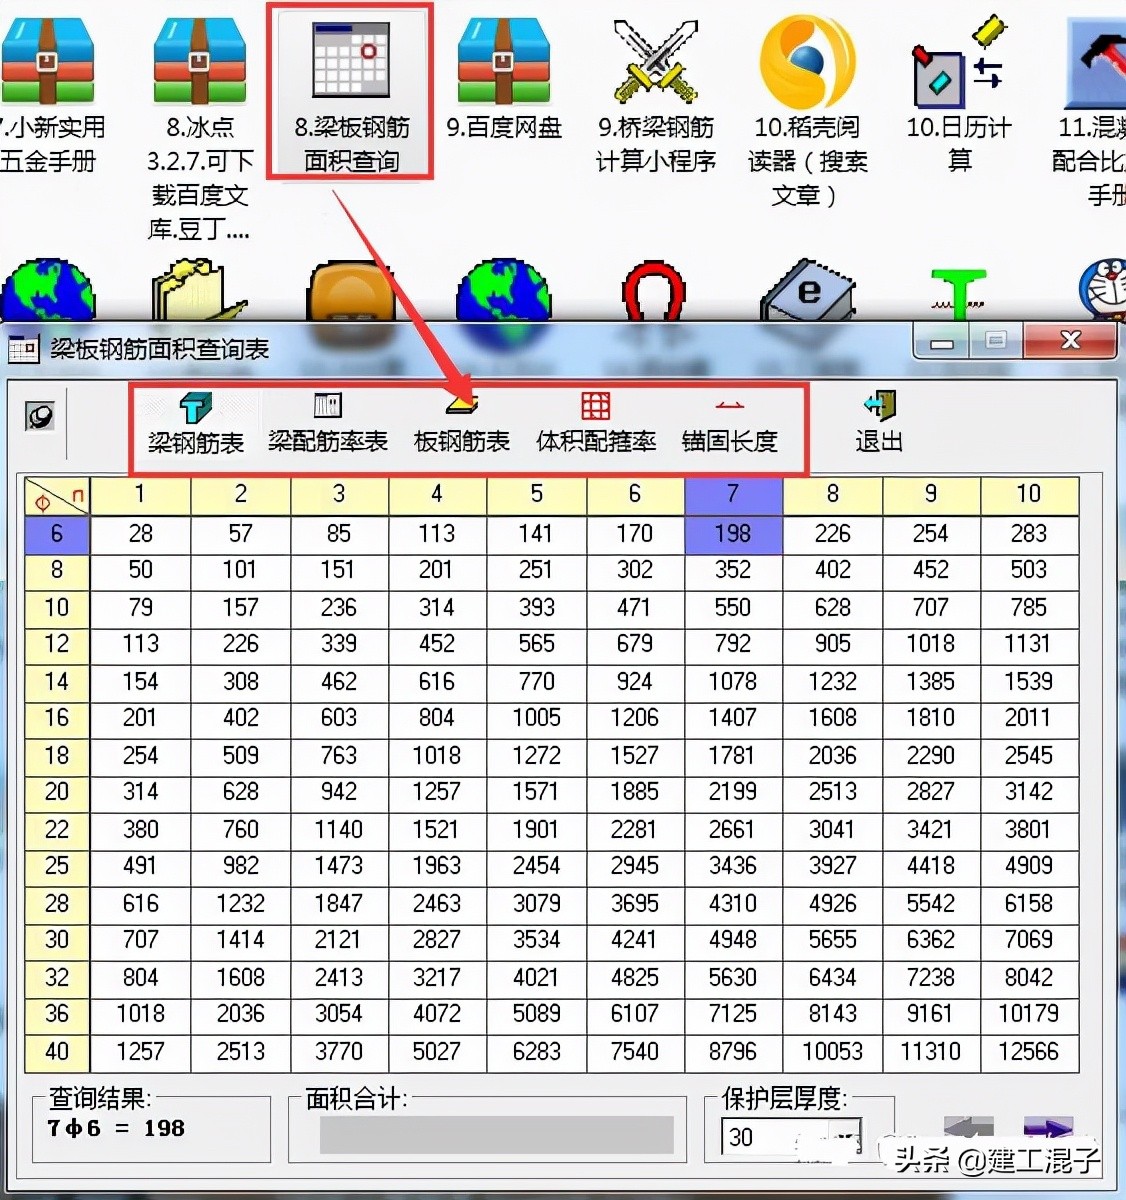The width and height of the screenshot is (1126, 1200).
Task: Open 9.桥梁钢筋计算小程序 on desktop
Action: [x=655, y=60]
